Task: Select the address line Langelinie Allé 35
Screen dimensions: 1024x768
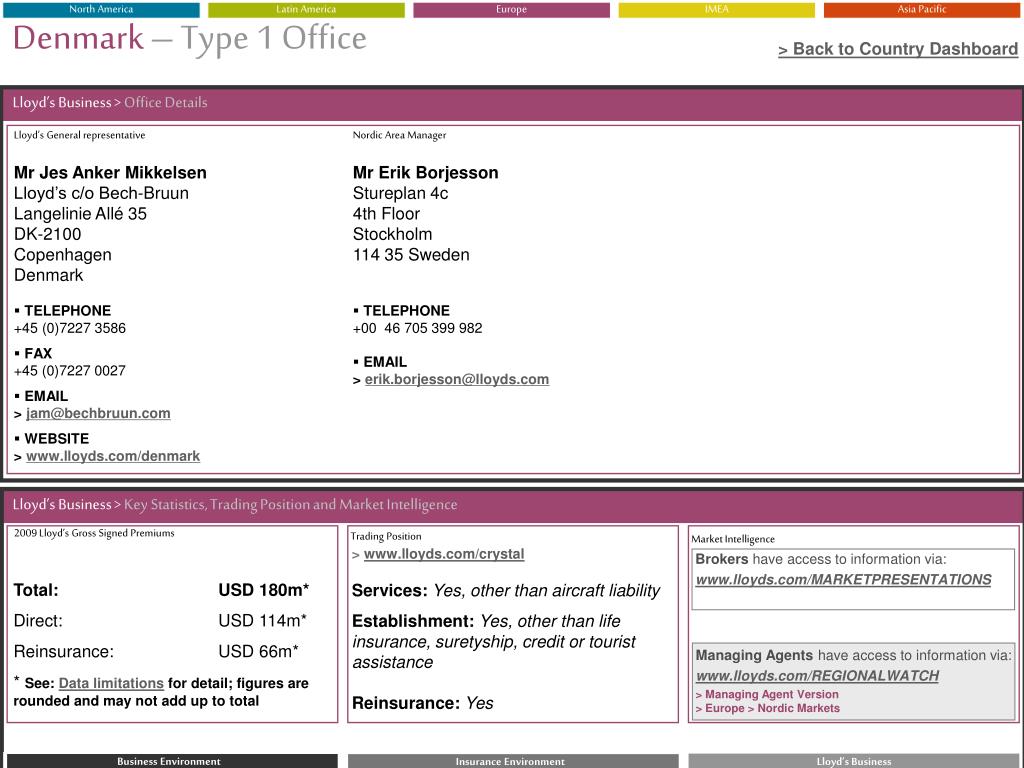Action: (x=80, y=214)
